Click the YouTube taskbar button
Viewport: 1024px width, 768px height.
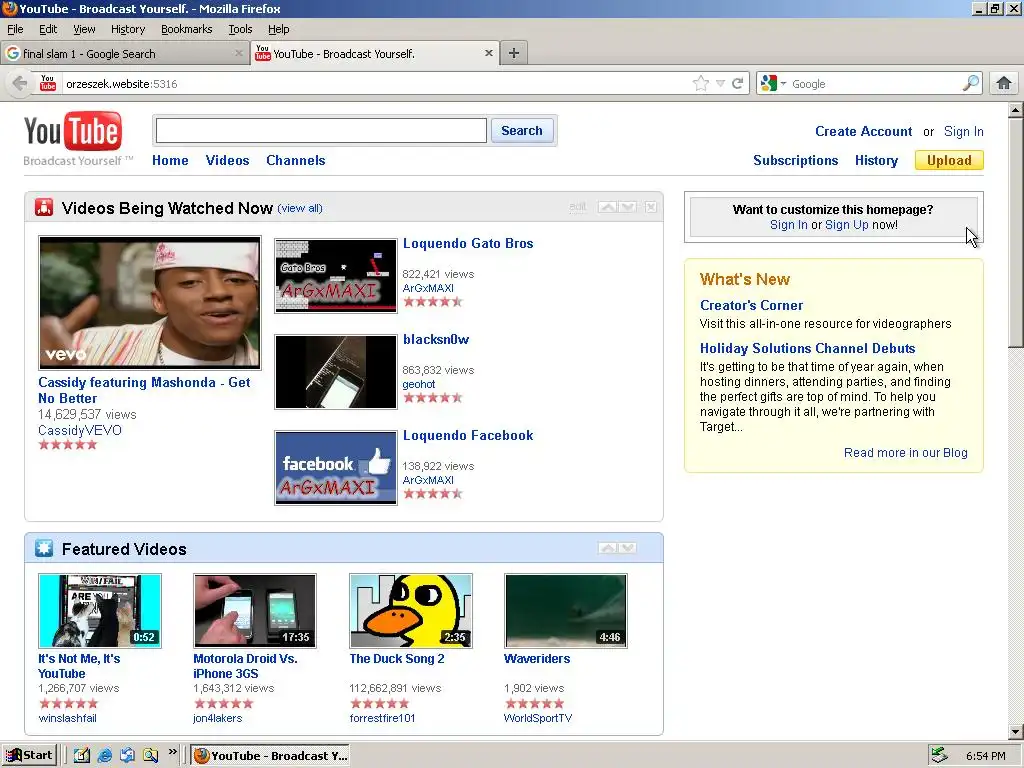pyautogui.click(x=271, y=756)
